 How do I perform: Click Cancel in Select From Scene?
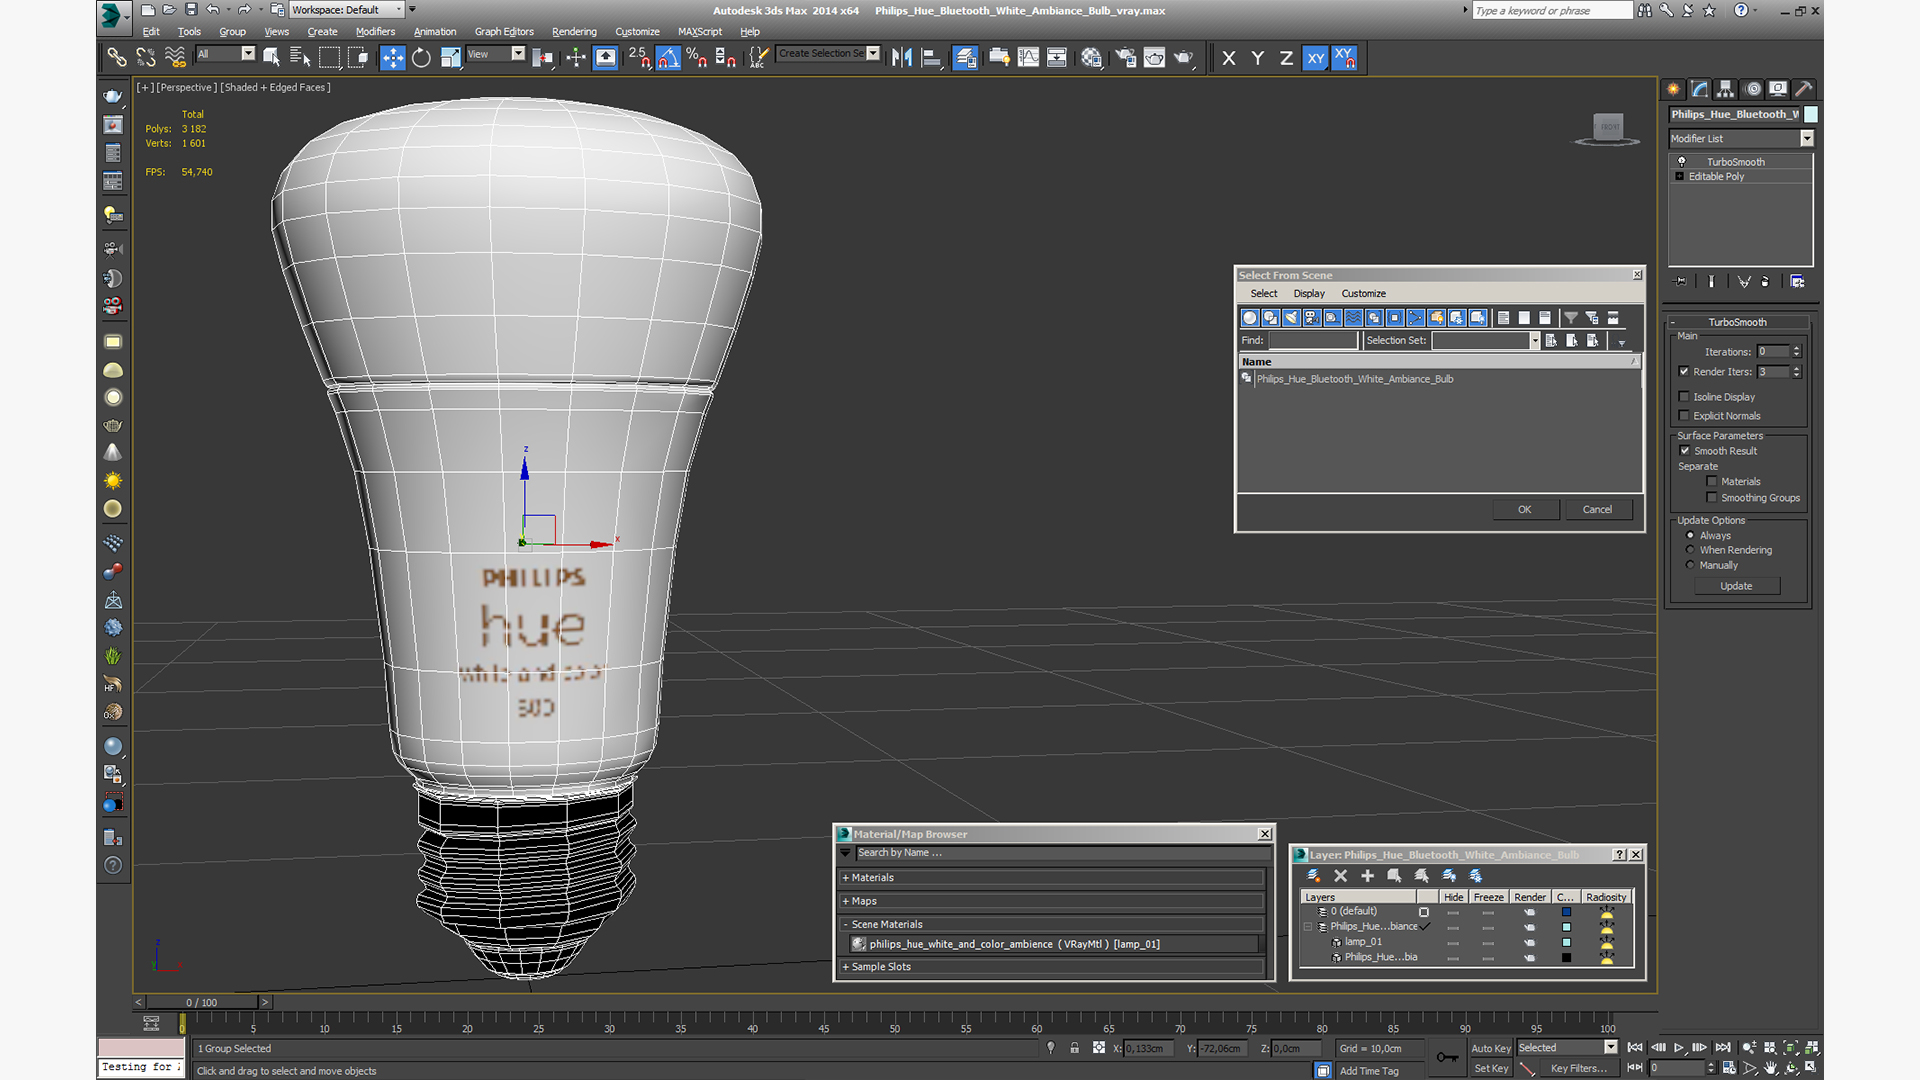1597,510
